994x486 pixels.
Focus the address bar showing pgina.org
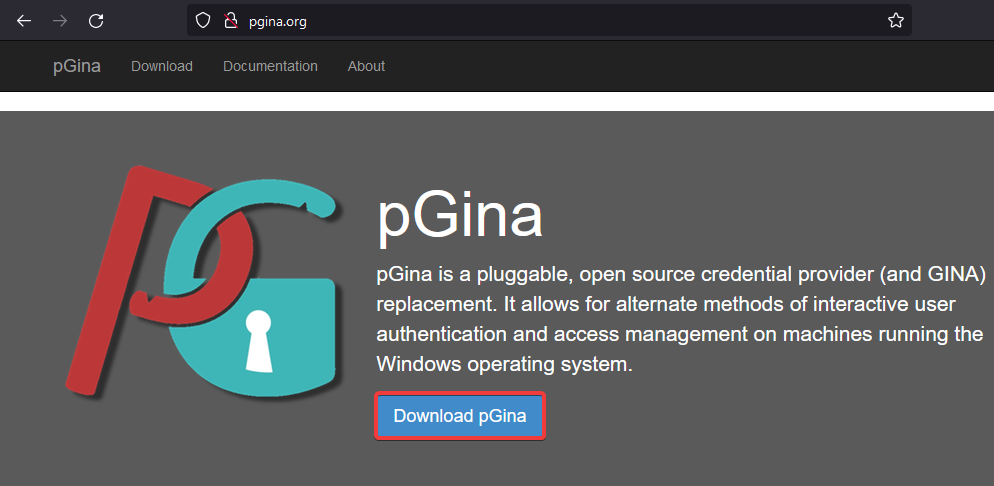[x=550, y=20]
